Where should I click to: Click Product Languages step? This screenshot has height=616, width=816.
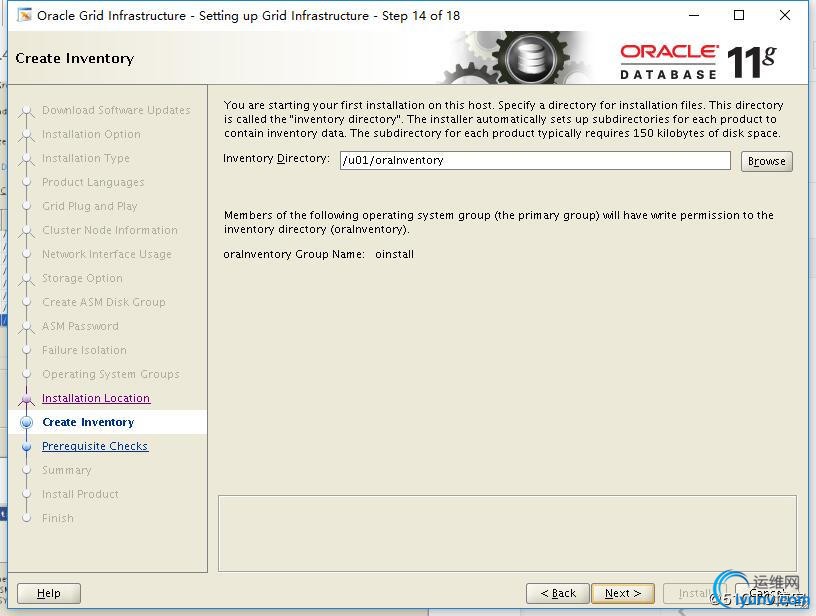click(x=93, y=182)
